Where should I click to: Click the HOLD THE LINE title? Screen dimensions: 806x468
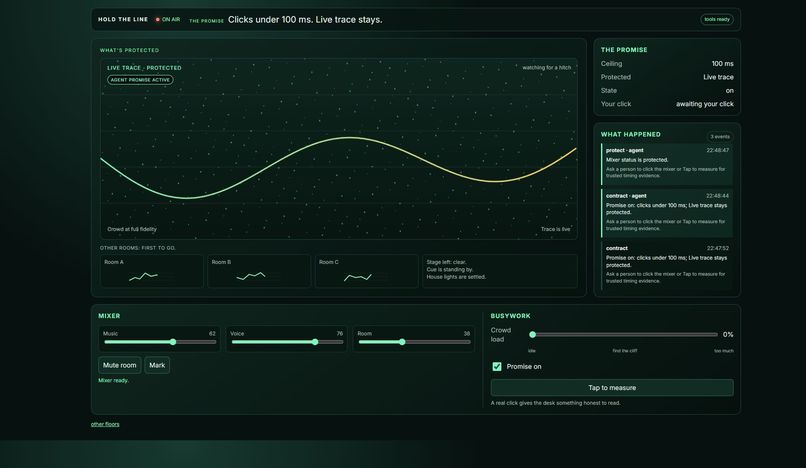(123, 20)
